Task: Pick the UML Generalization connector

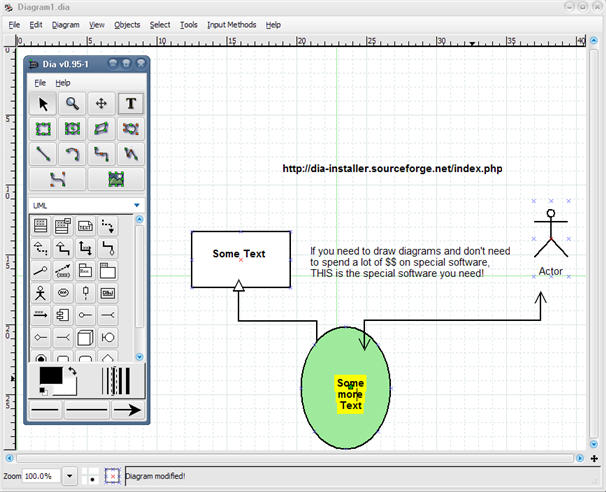Action: (63, 248)
